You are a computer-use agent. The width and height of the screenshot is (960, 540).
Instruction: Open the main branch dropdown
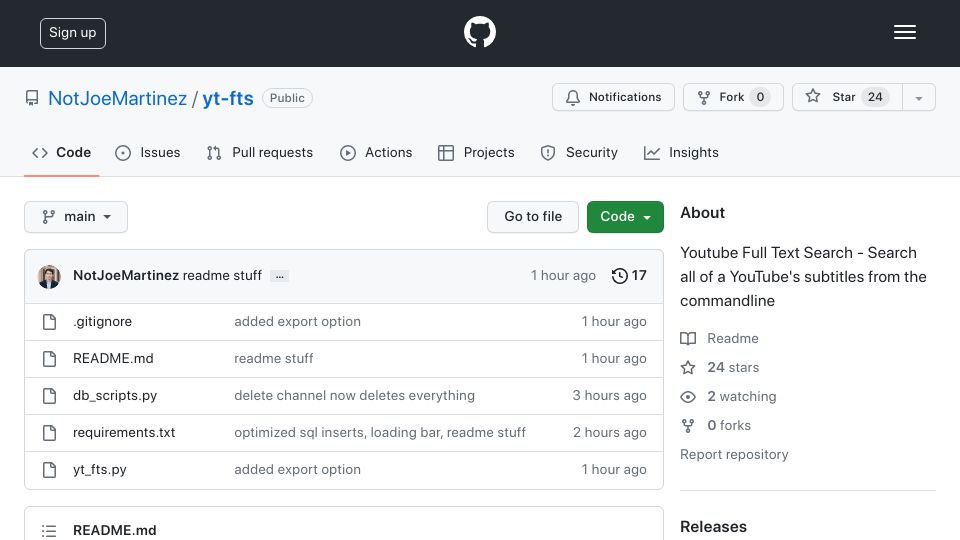point(76,217)
